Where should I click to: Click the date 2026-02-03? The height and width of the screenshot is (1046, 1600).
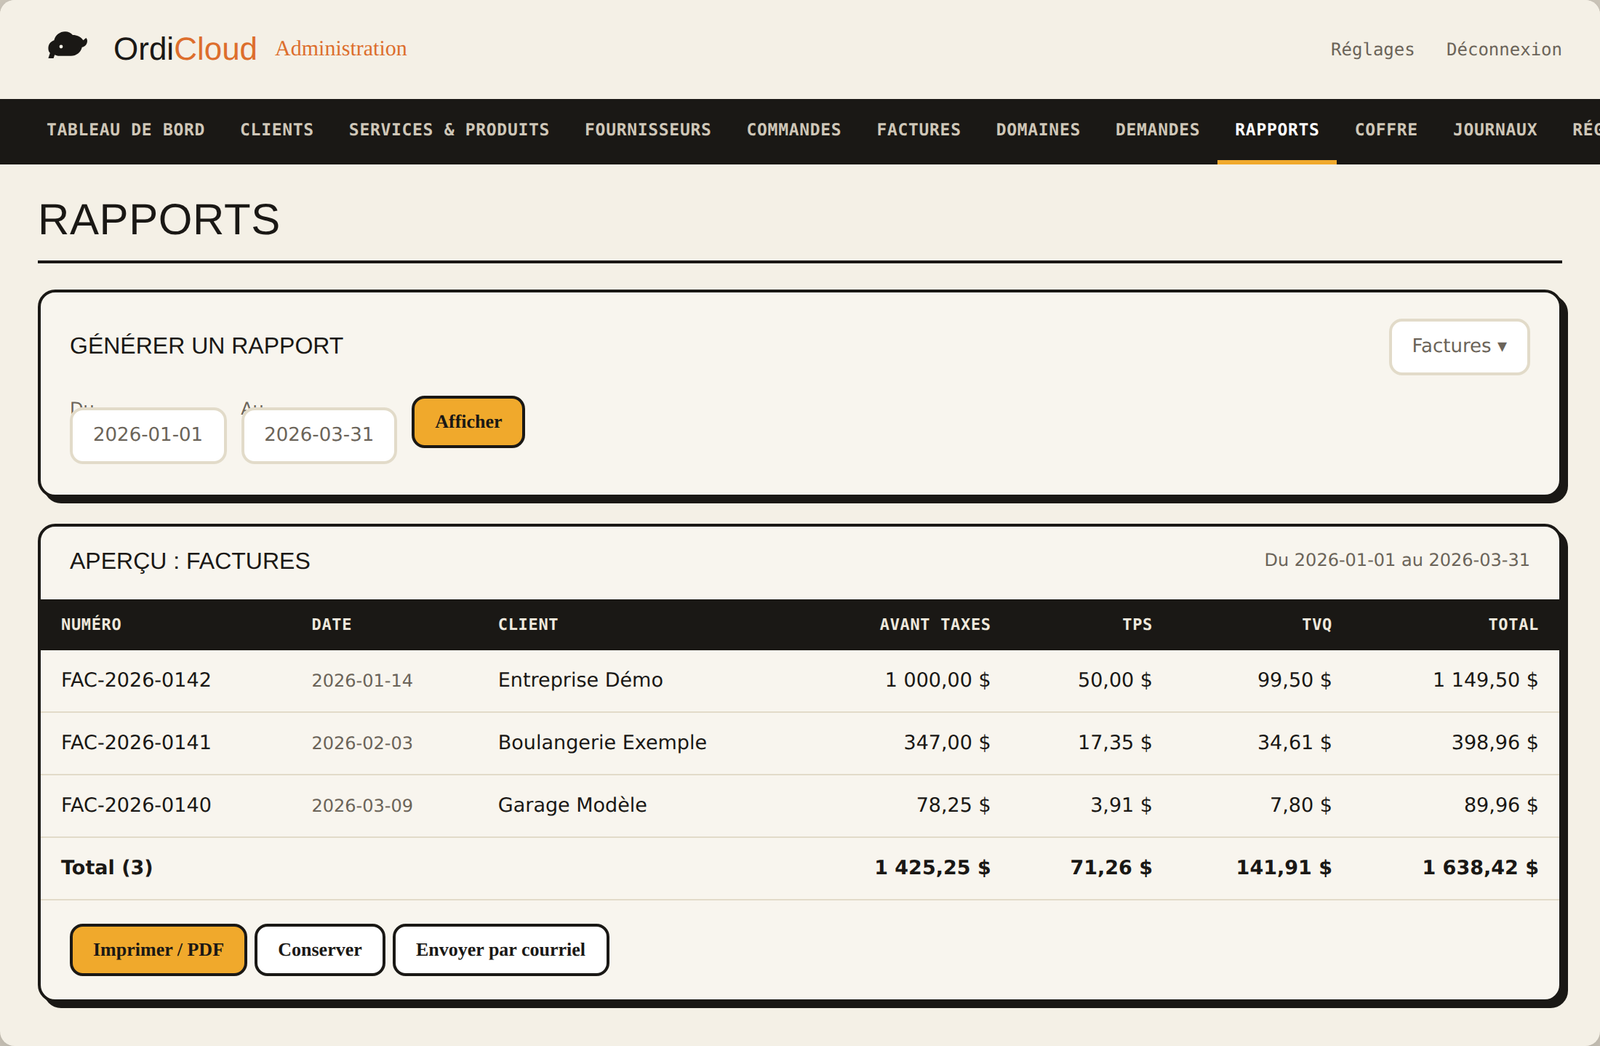click(362, 743)
